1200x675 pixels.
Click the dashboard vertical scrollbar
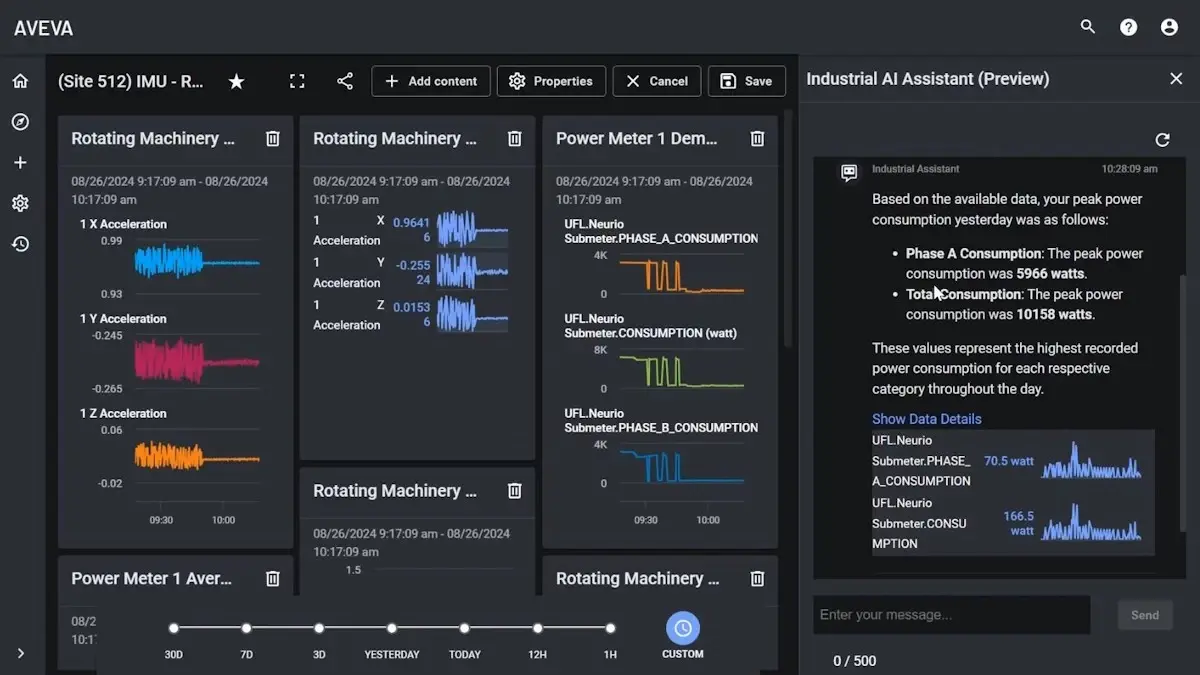[788, 230]
